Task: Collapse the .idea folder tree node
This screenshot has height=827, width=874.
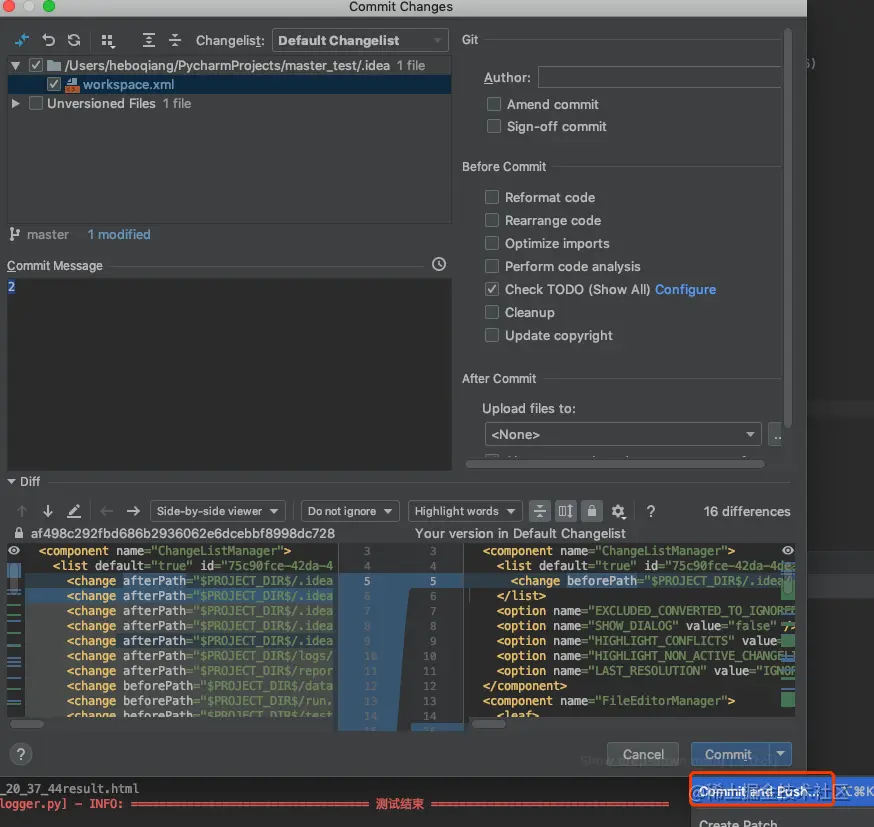Action: tap(16, 66)
